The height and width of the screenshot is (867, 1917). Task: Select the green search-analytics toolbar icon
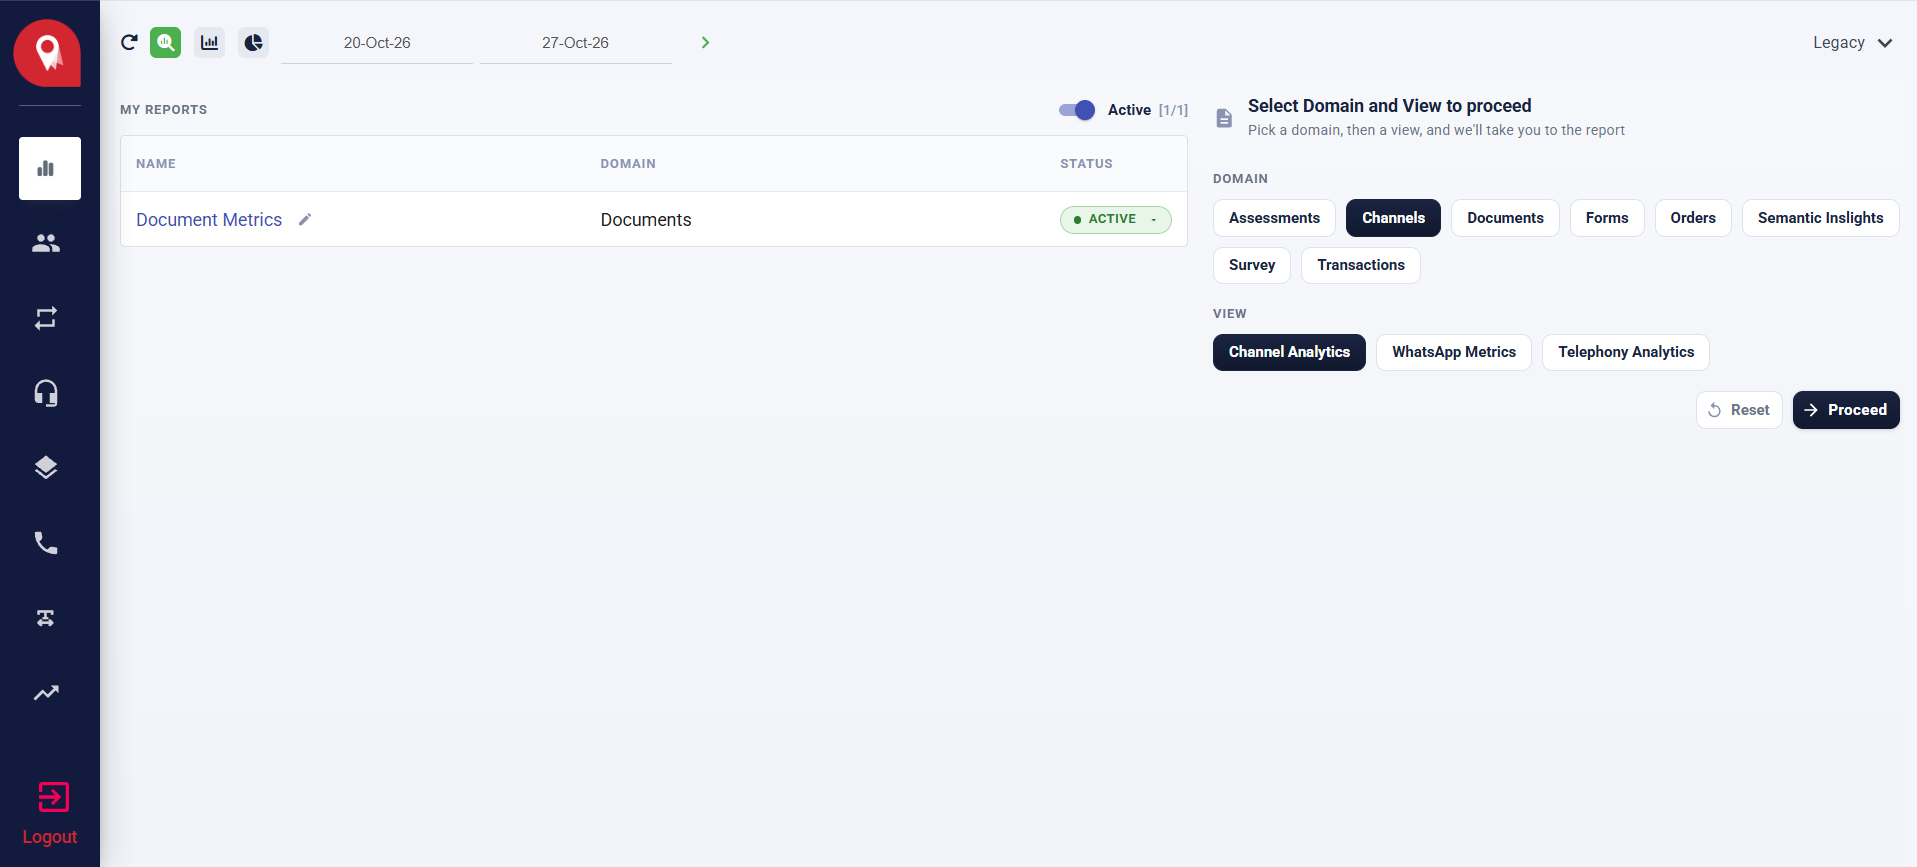click(x=166, y=42)
